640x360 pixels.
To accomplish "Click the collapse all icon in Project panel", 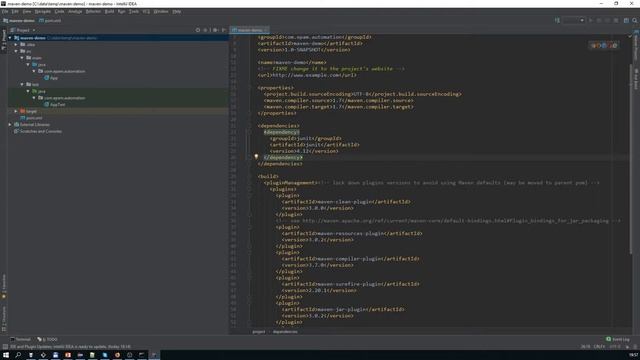I will tap(206, 30).
